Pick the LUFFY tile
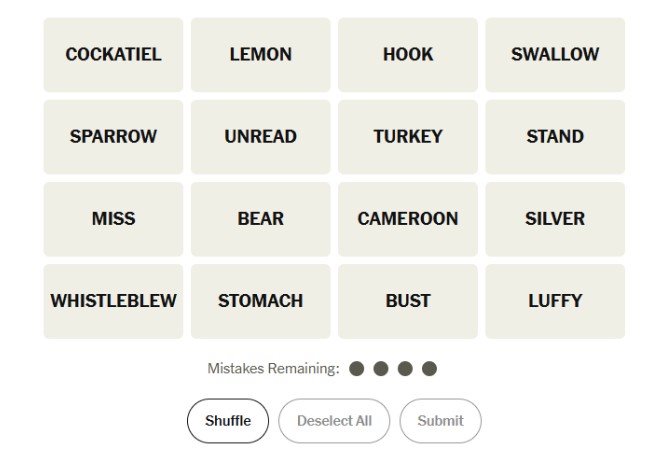This screenshot has width=667, height=456. 555,301
